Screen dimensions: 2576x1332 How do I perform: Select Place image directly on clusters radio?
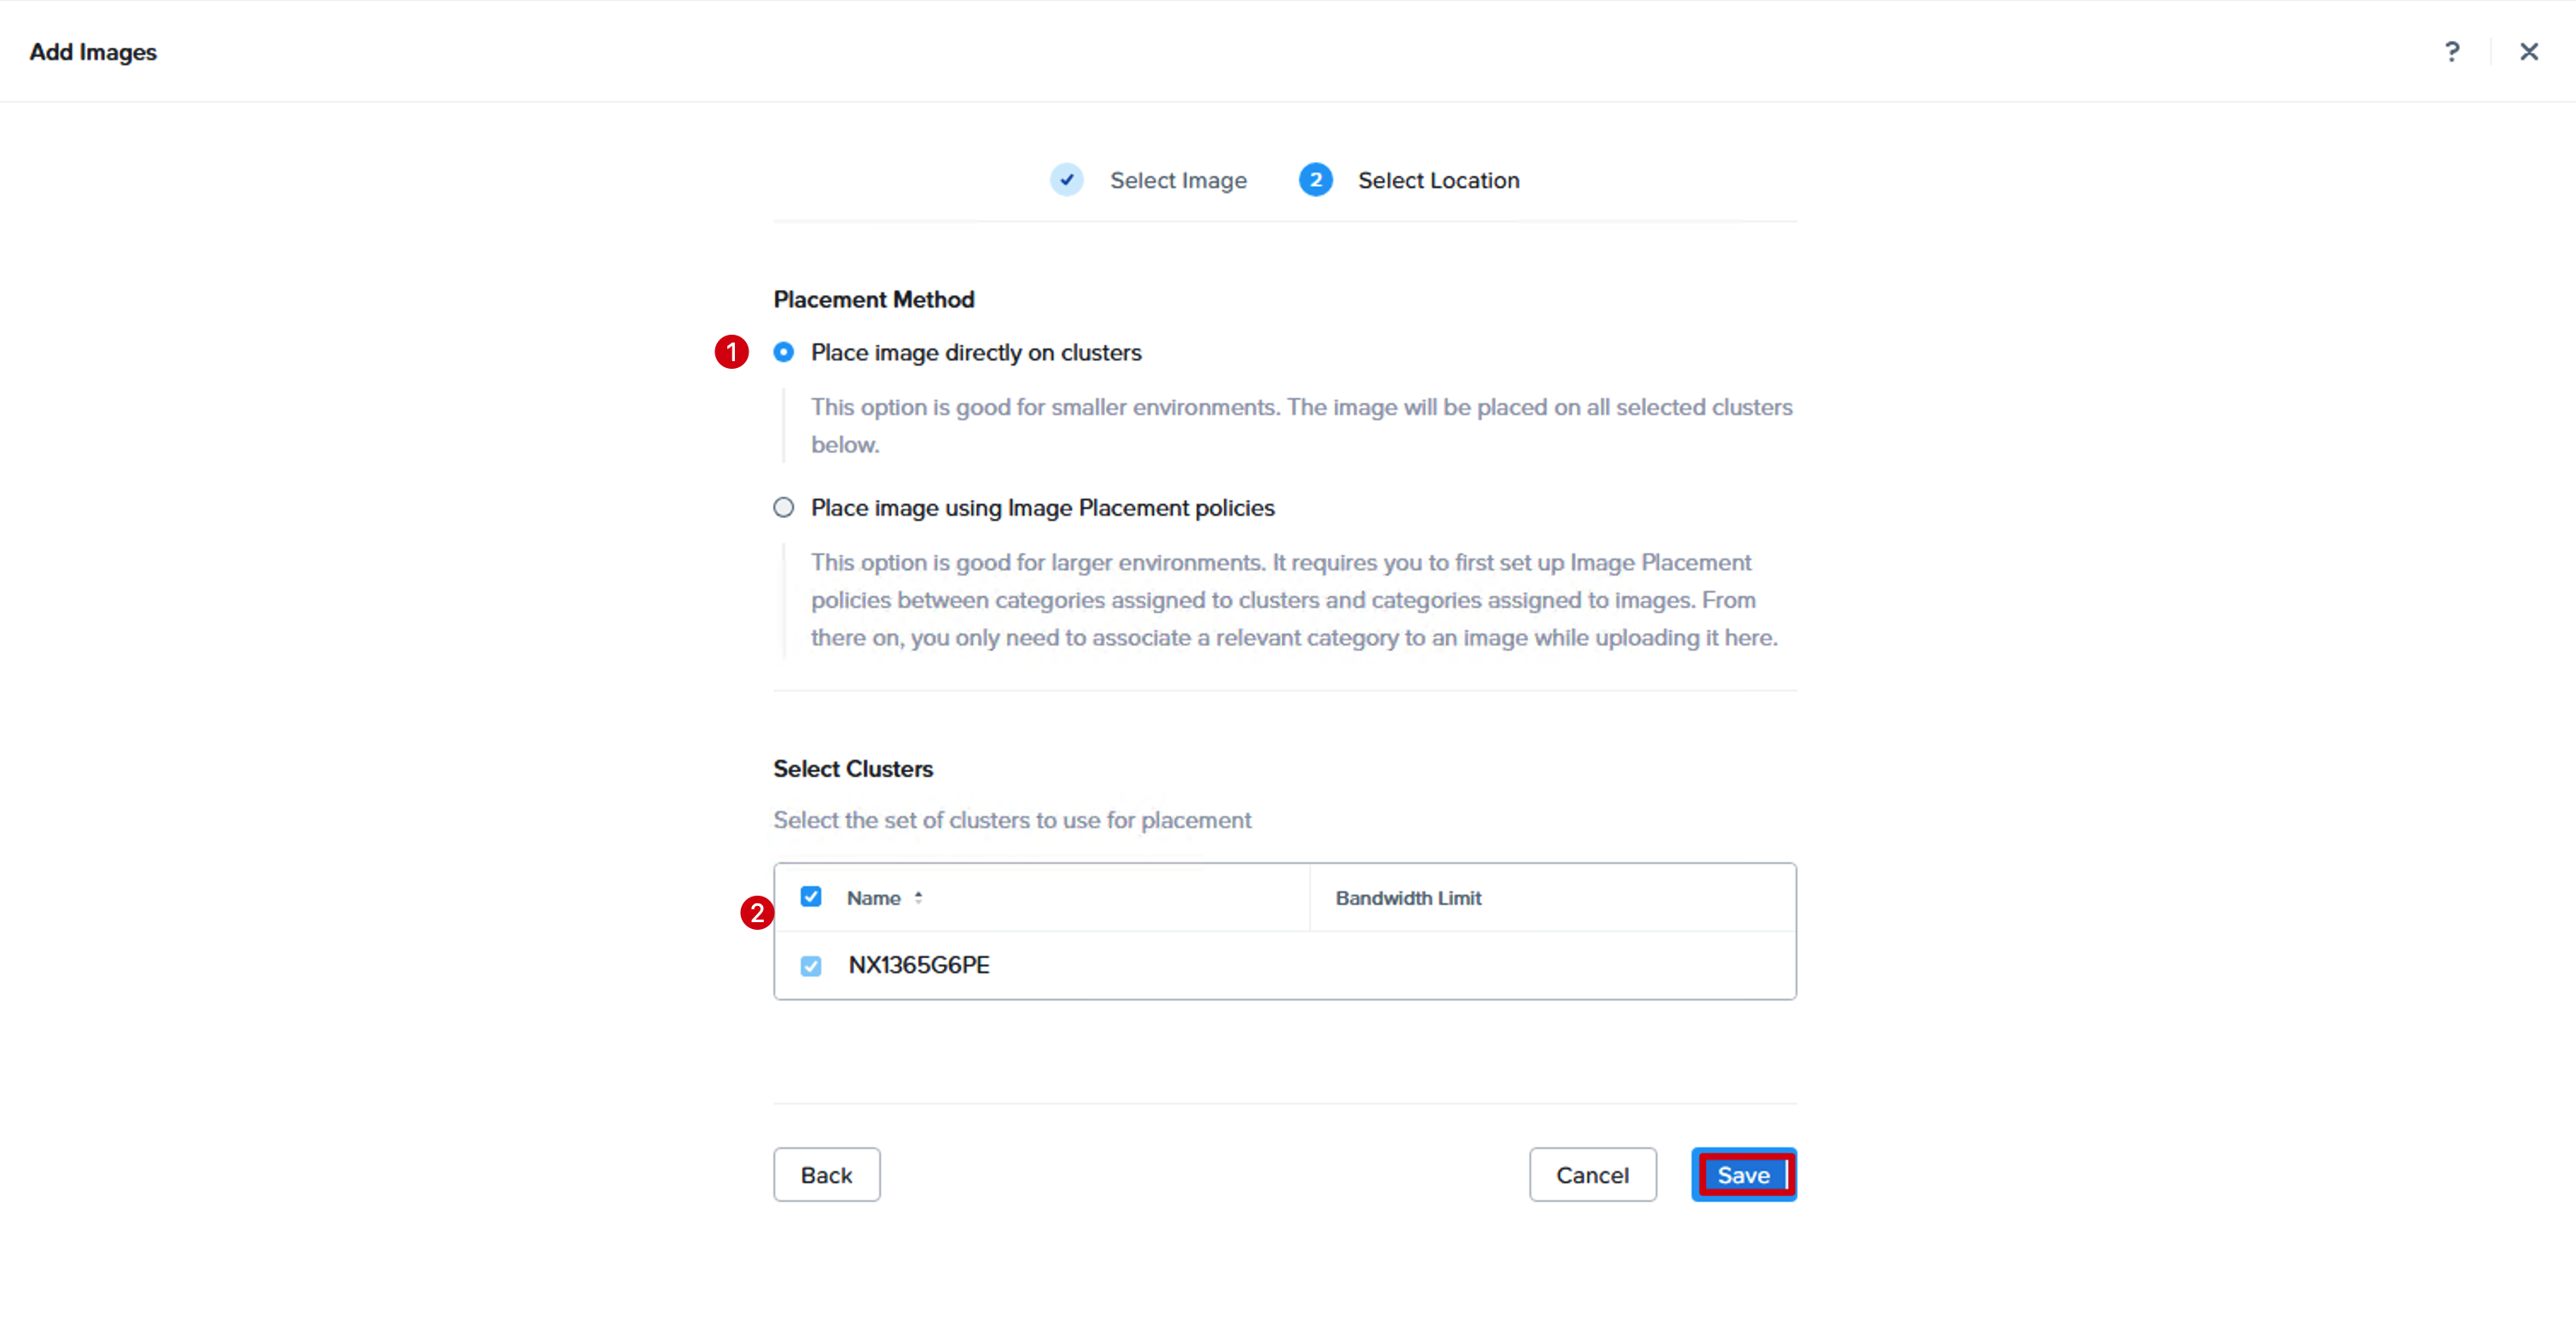coord(783,352)
